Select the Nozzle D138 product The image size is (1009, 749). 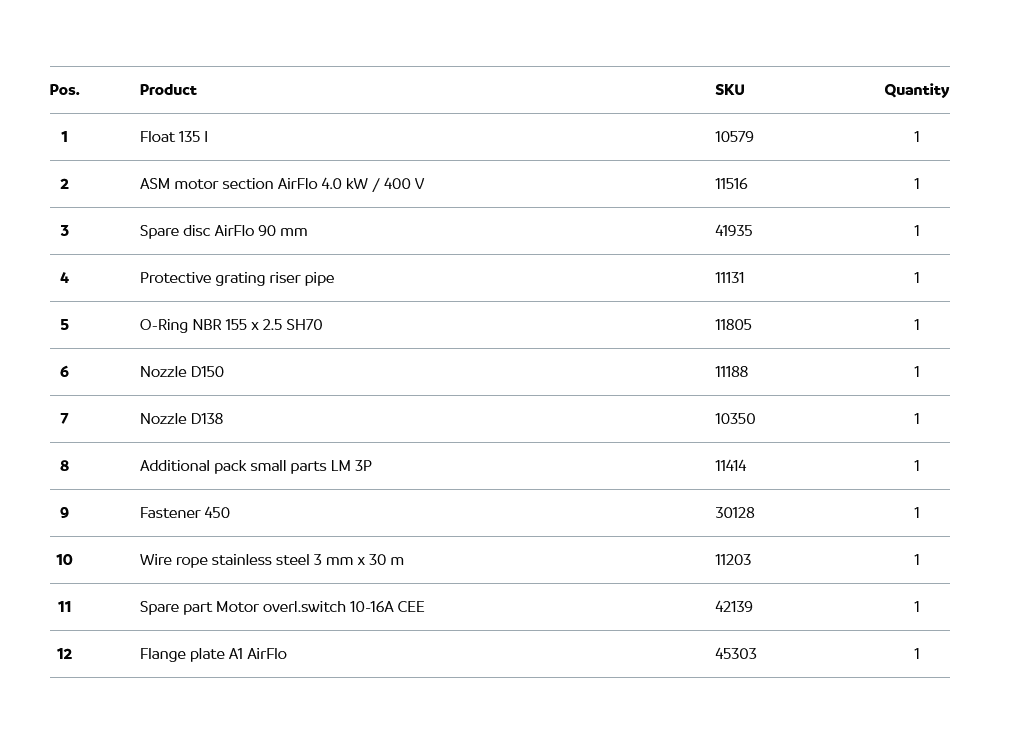[x=181, y=419]
